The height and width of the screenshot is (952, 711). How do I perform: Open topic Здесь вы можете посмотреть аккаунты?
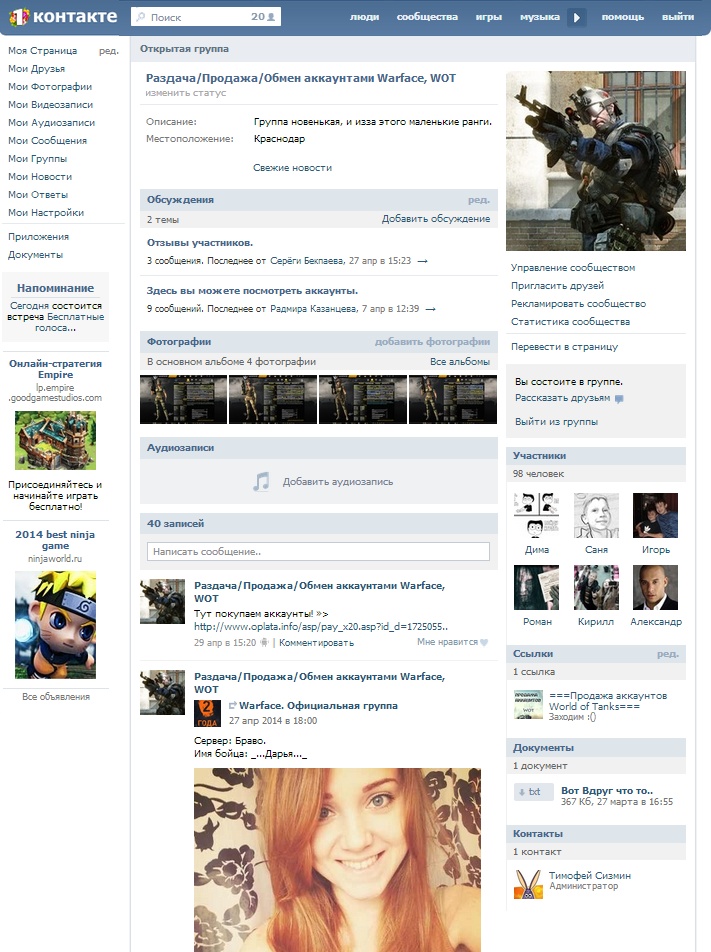(253, 291)
